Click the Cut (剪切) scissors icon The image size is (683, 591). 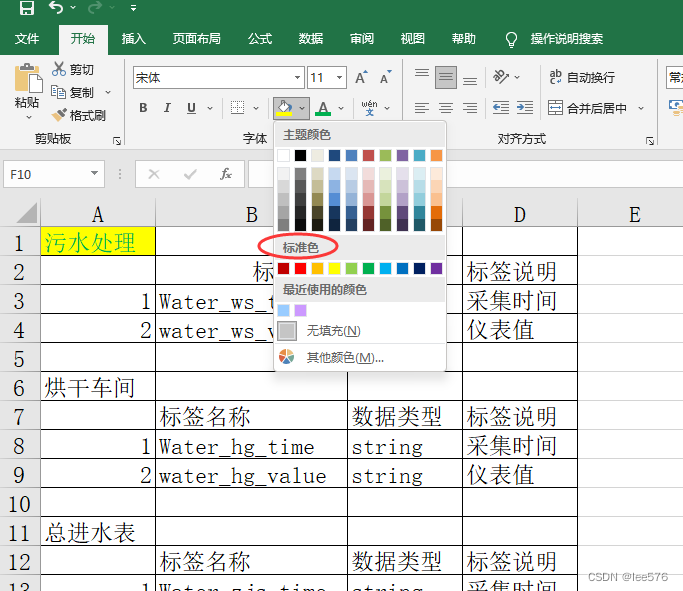60,70
